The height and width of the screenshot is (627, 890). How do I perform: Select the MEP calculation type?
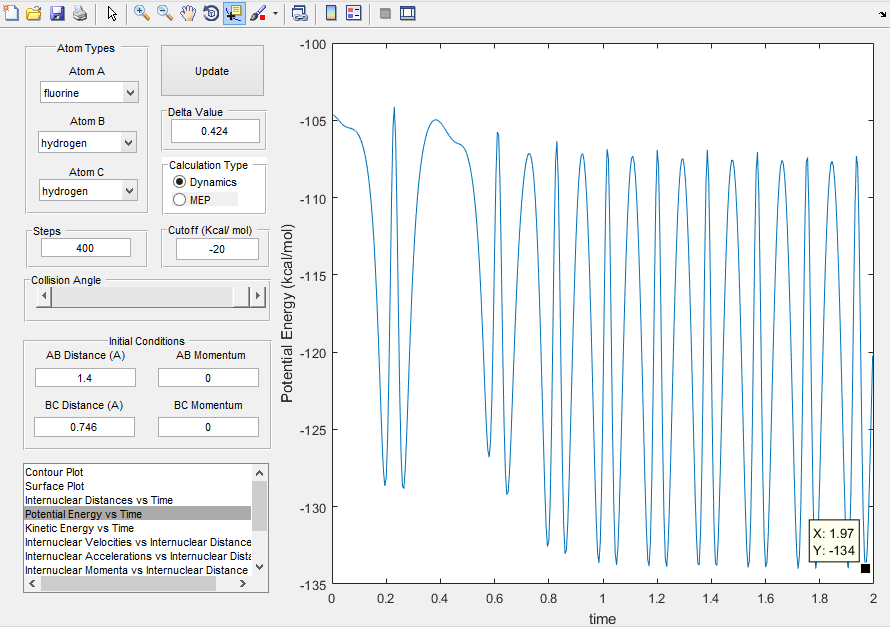pyautogui.click(x=180, y=199)
